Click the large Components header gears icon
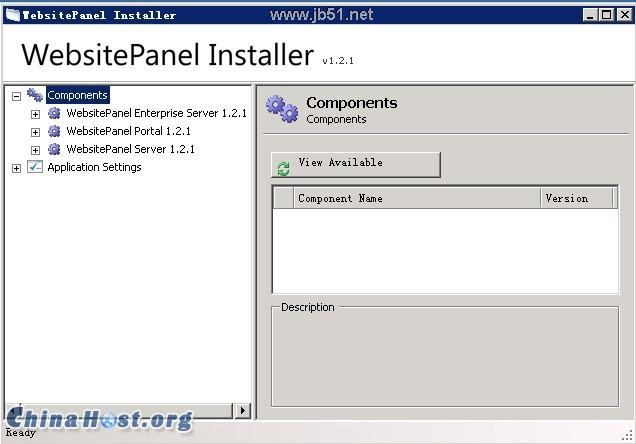Screen dimensions: 636x444 282,109
